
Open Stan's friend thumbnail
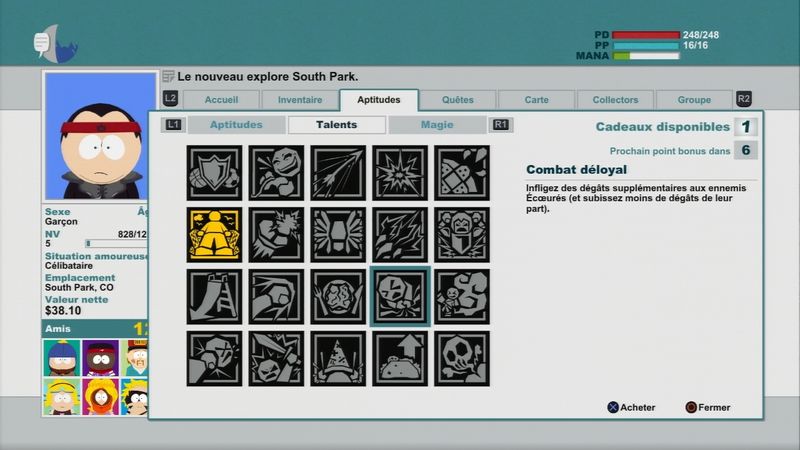(62, 358)
